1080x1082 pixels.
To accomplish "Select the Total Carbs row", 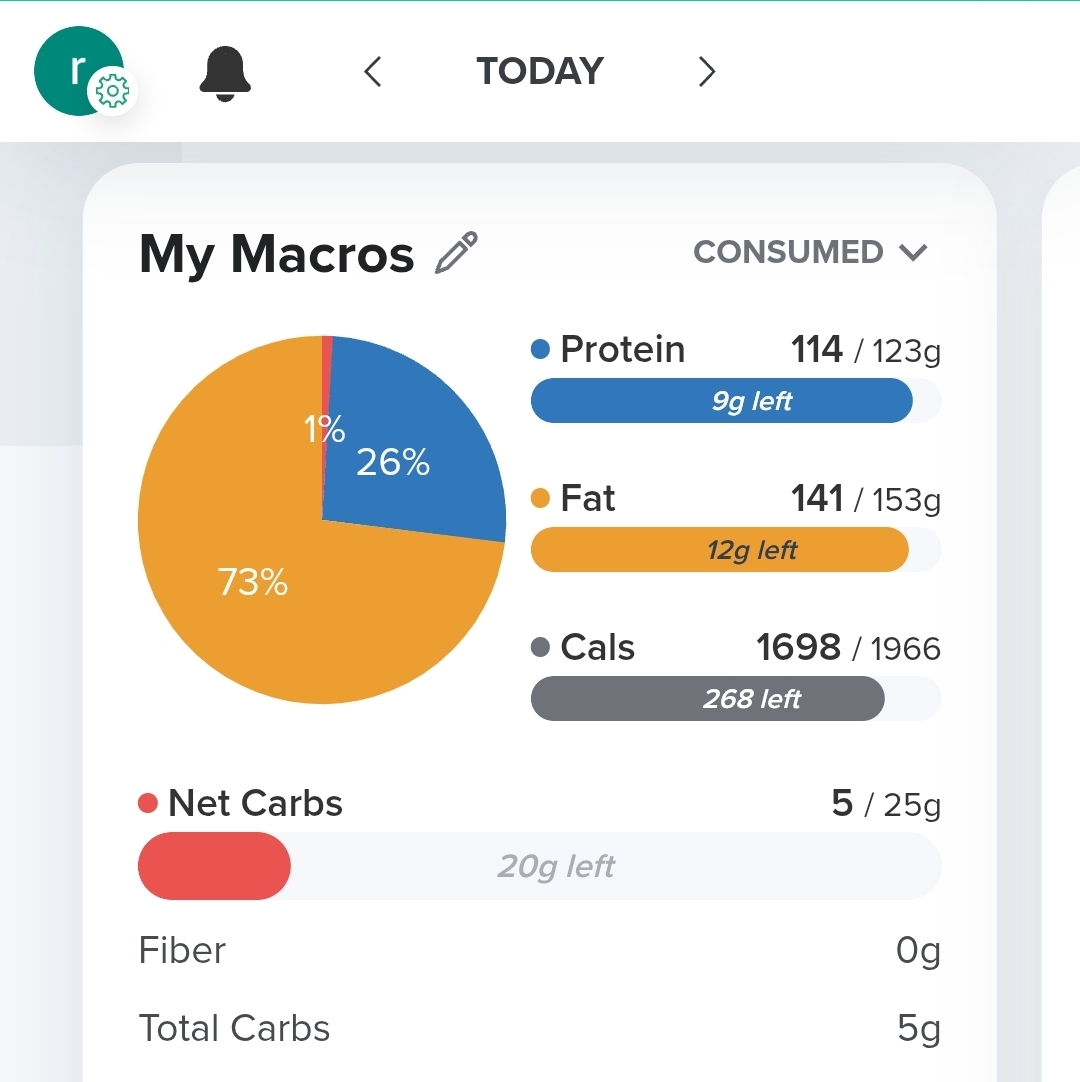I will 539,1028.
